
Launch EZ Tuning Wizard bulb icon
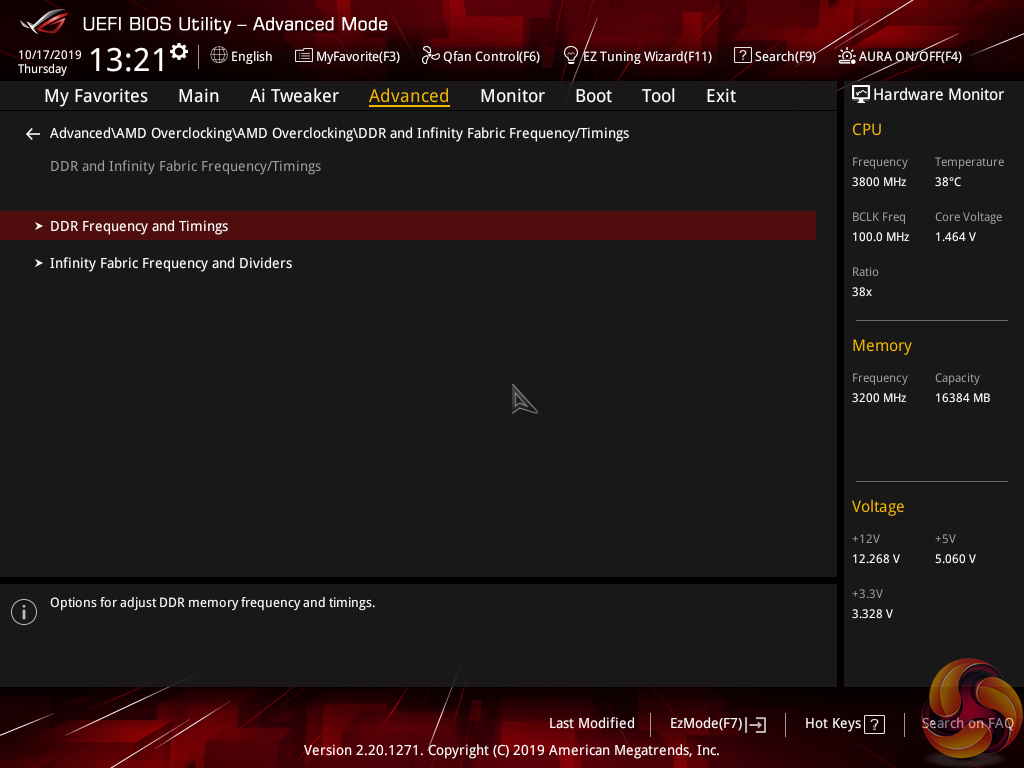click(571, 56)
